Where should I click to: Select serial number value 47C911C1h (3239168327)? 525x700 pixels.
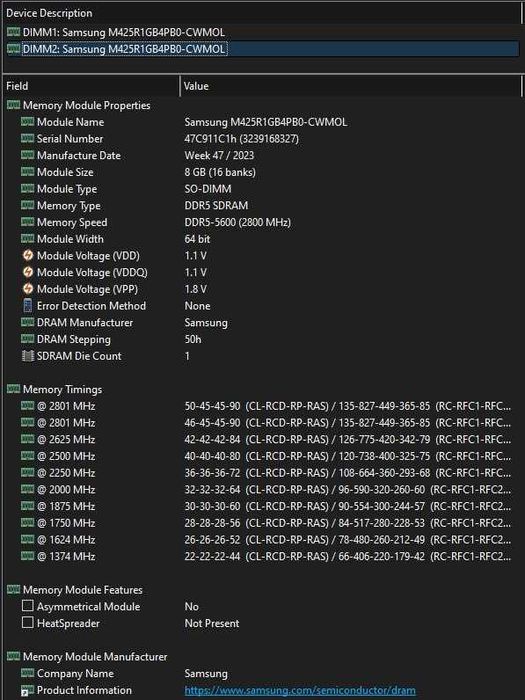point(242,138)
